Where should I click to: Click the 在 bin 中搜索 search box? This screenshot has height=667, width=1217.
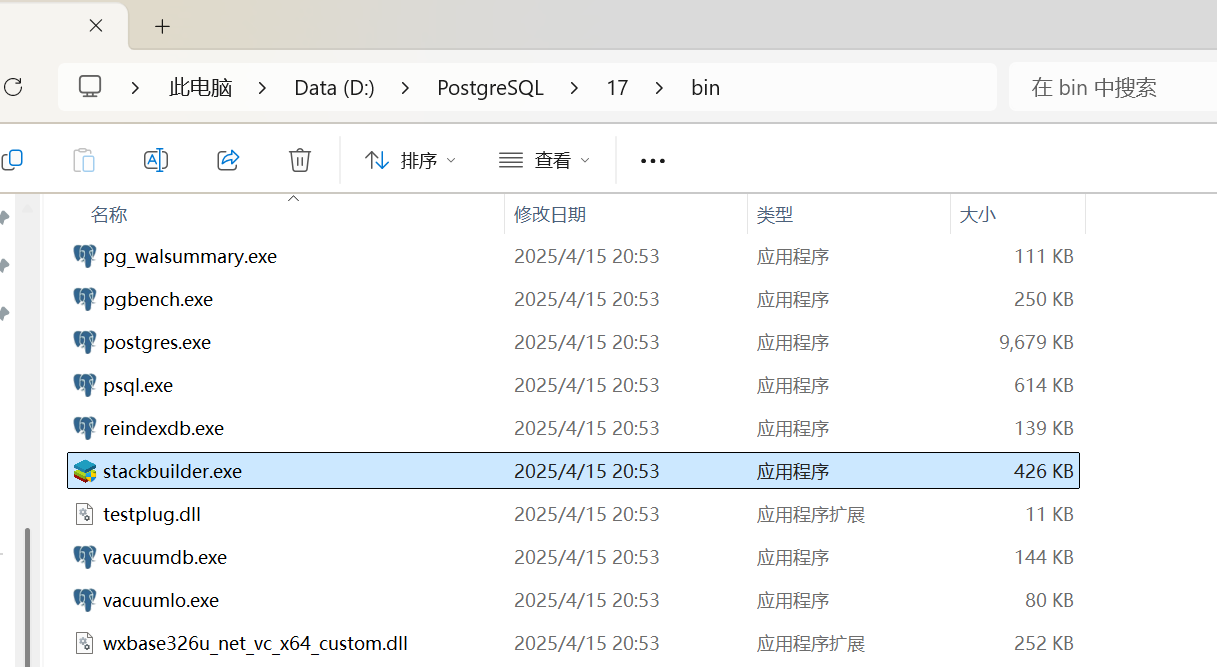[x=1112, y=87]
